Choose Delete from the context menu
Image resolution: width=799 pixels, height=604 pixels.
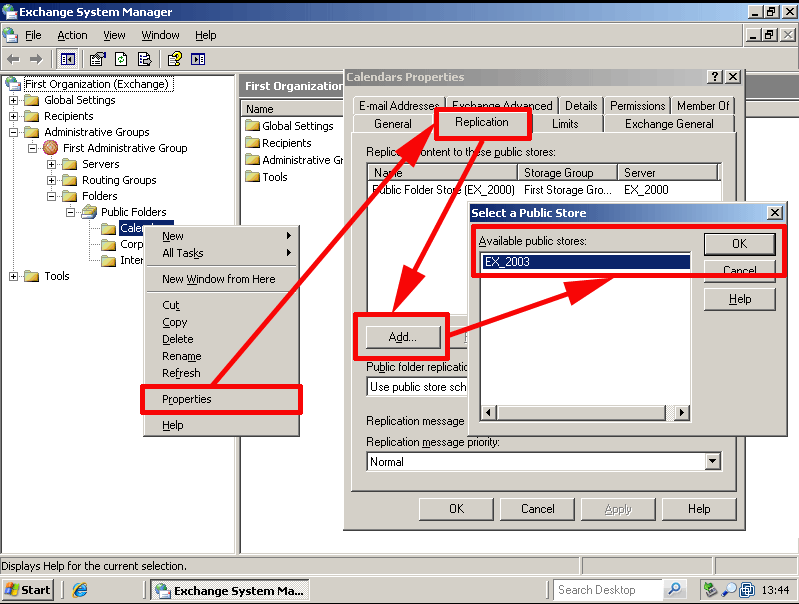pyautogui.click(x=222, y=339)
